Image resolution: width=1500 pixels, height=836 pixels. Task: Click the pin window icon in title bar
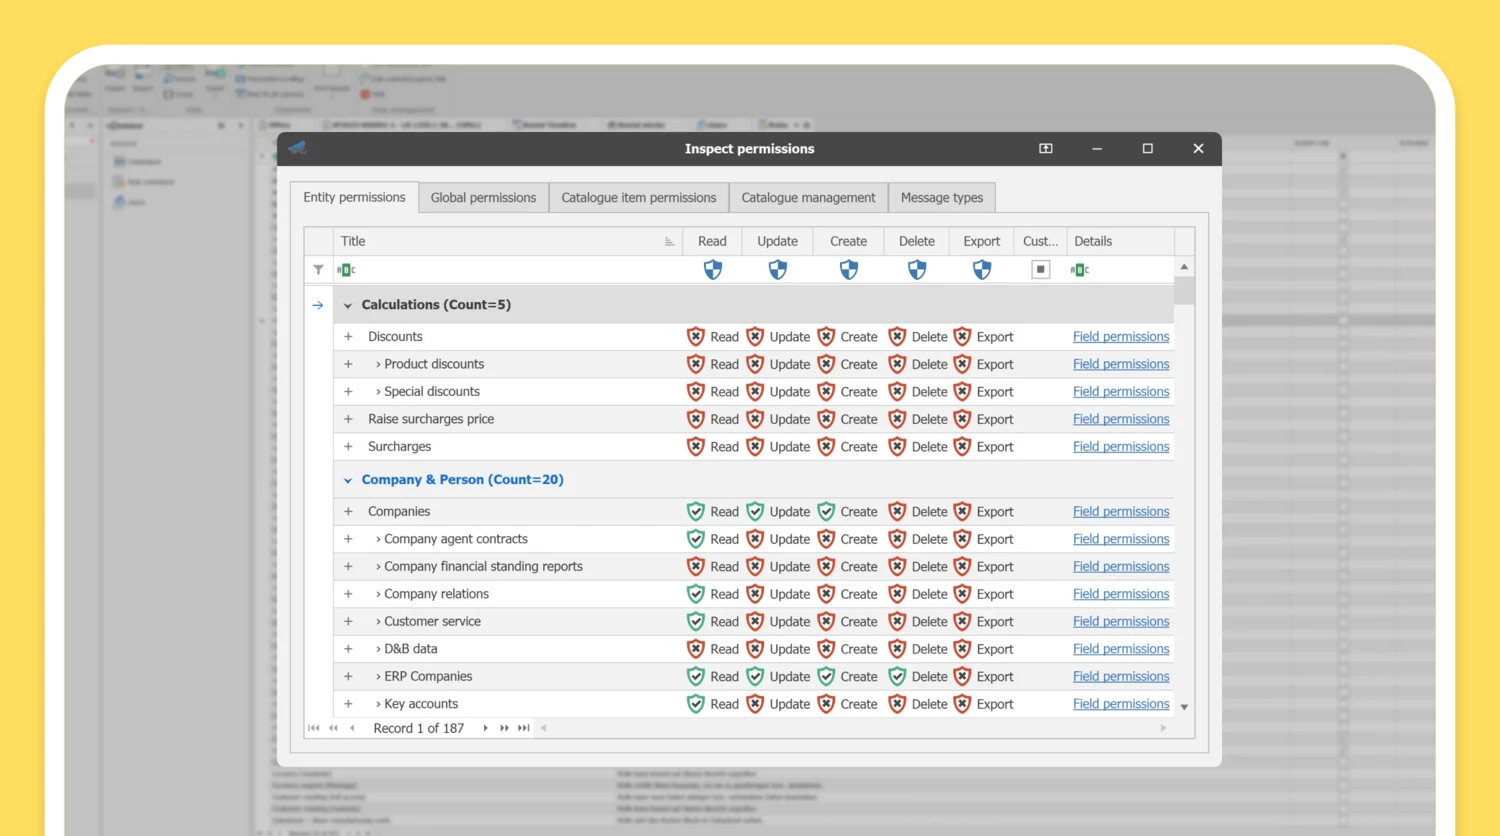point(1045,149)
